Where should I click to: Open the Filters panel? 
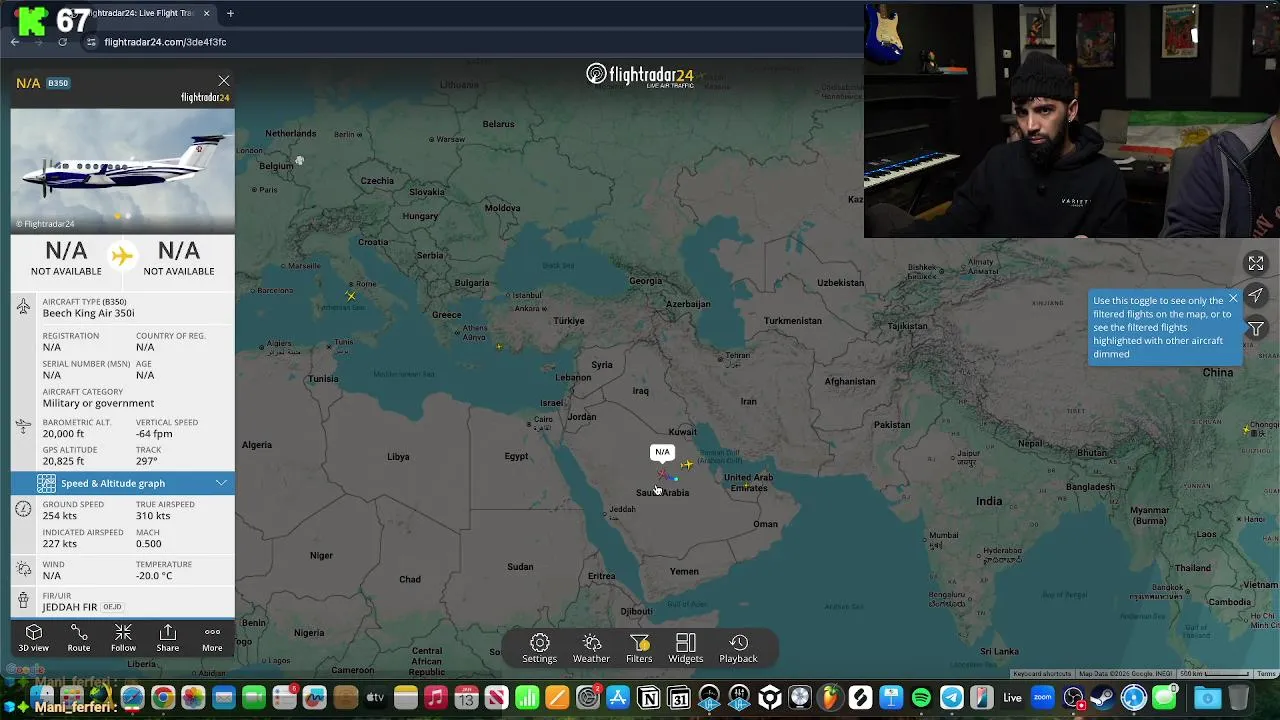639,648
